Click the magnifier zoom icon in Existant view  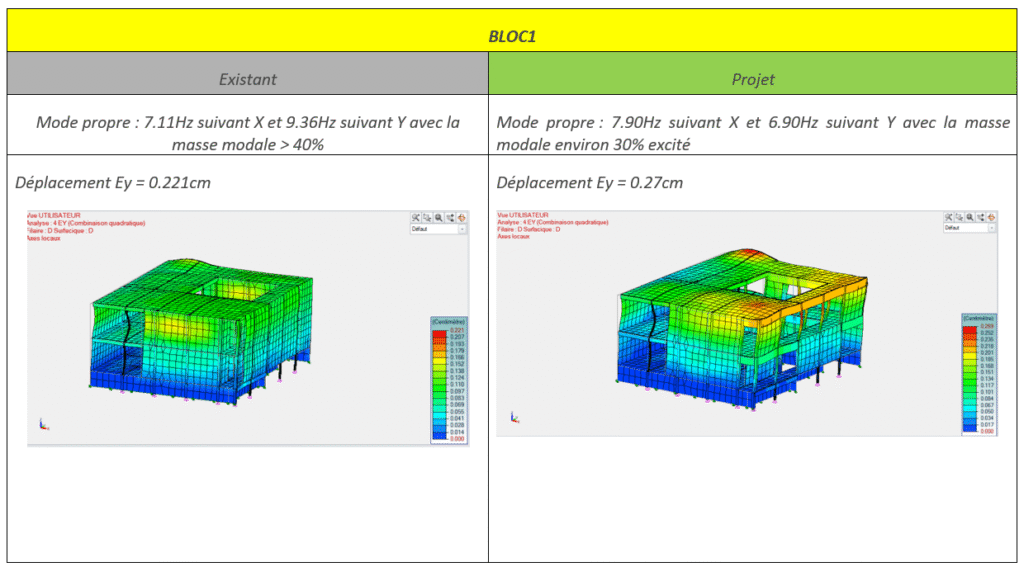coord(439,217)
